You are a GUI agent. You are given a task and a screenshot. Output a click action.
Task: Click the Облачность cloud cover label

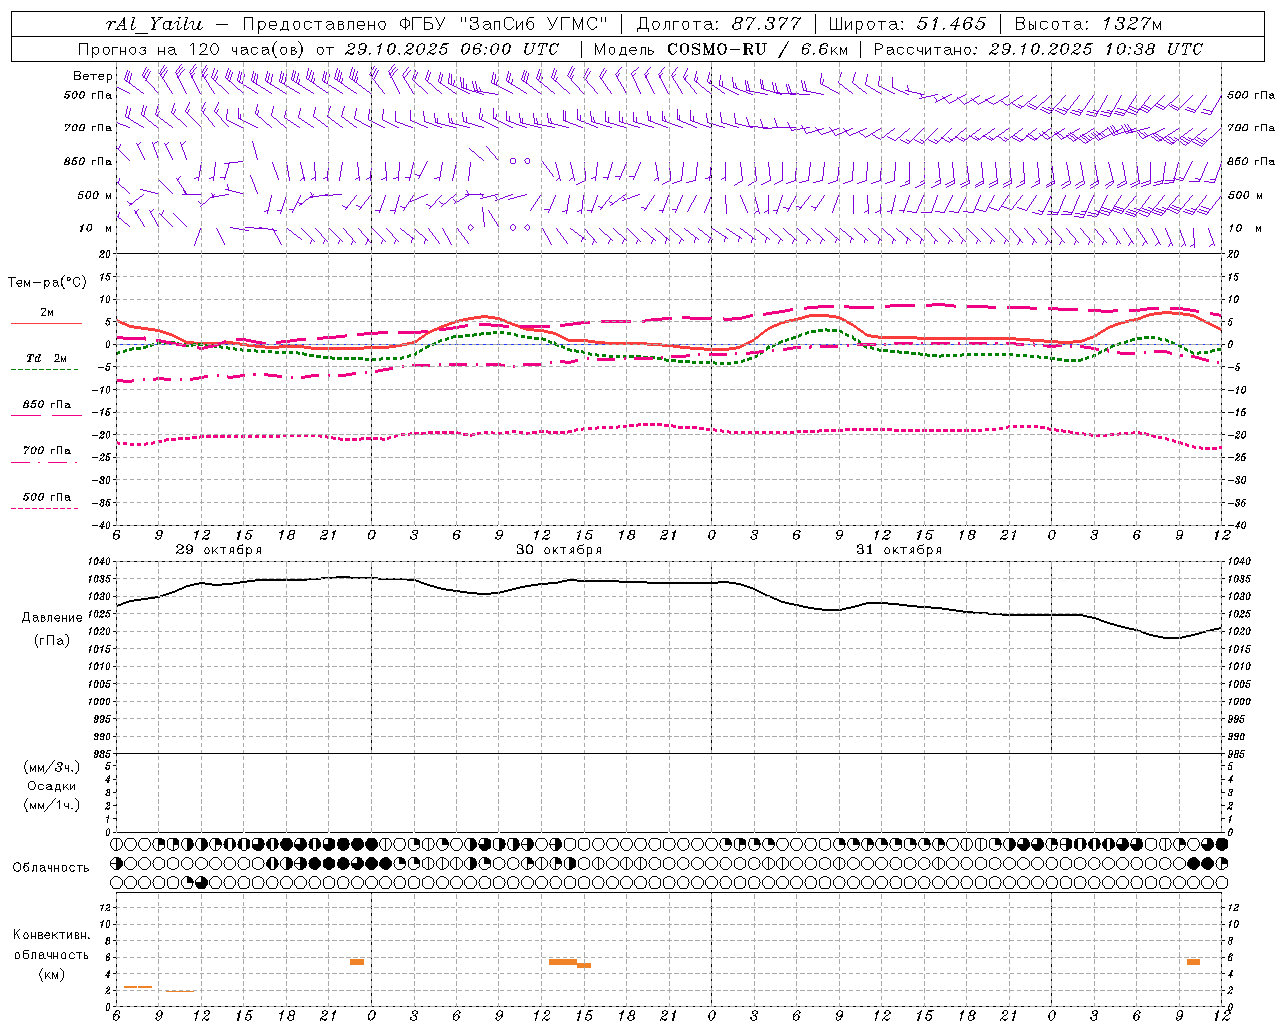pos(51,868)
